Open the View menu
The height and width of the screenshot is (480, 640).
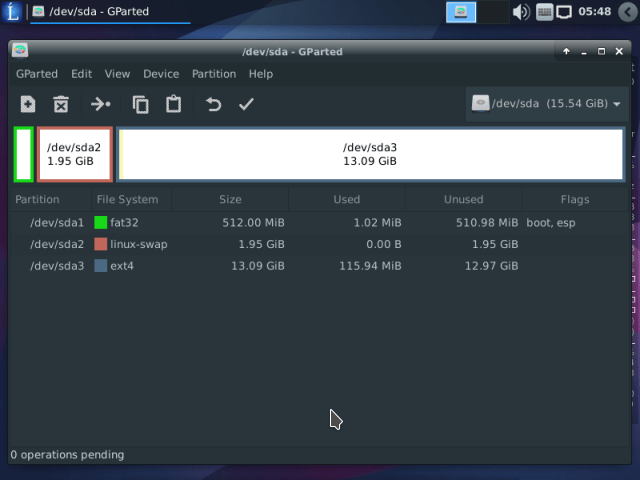pyautogui.click(x=117, y=74)
